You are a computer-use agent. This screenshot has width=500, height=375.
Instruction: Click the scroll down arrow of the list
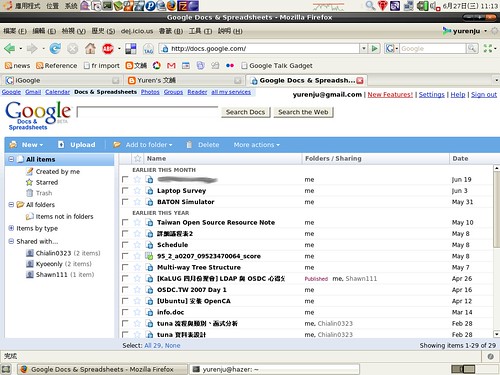point(496,334)
